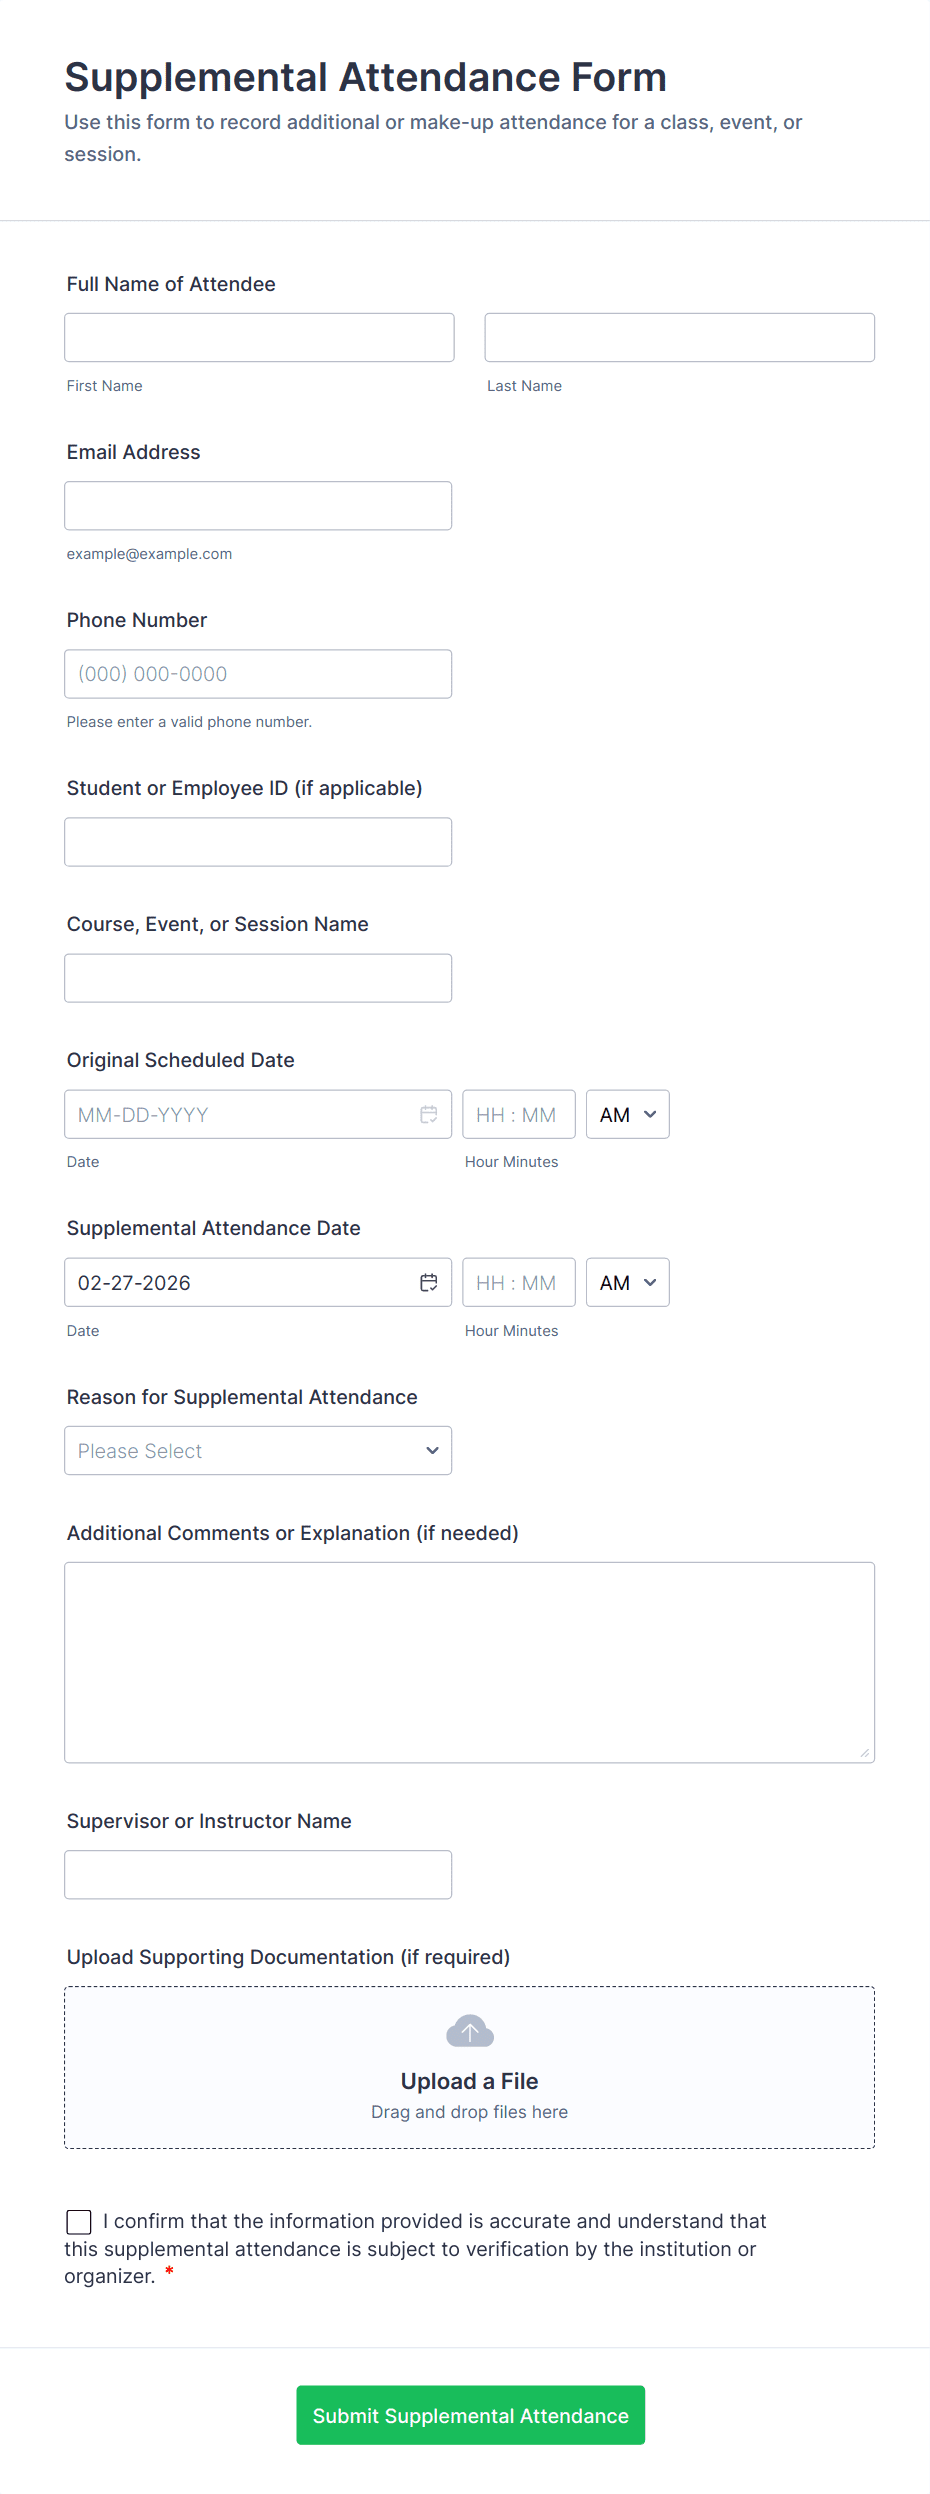Click Supplemental Attendance hour minutes field
The width and height of the screenshot is (930, 2494).
[x=519, y=1282]
